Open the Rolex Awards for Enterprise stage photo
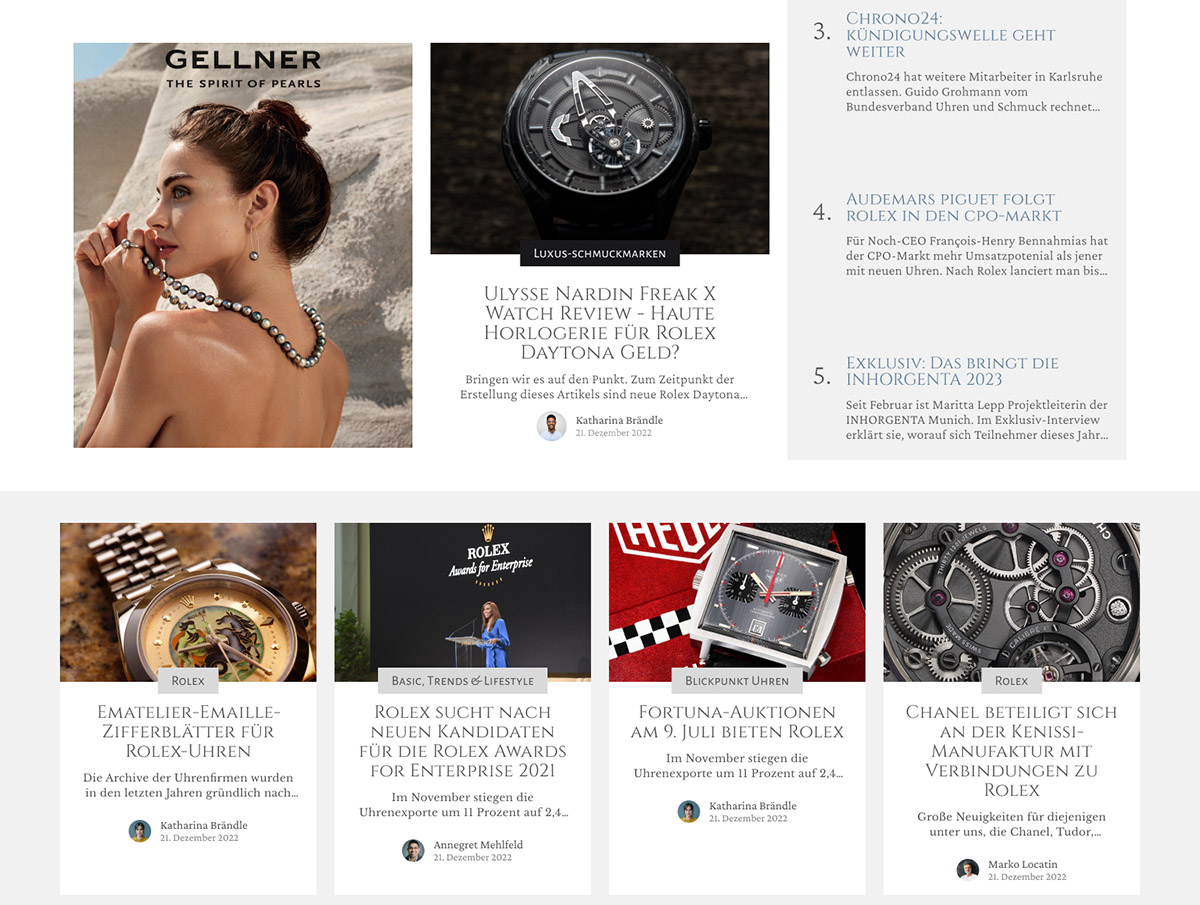1200x905 pixels. click(462, 602)
